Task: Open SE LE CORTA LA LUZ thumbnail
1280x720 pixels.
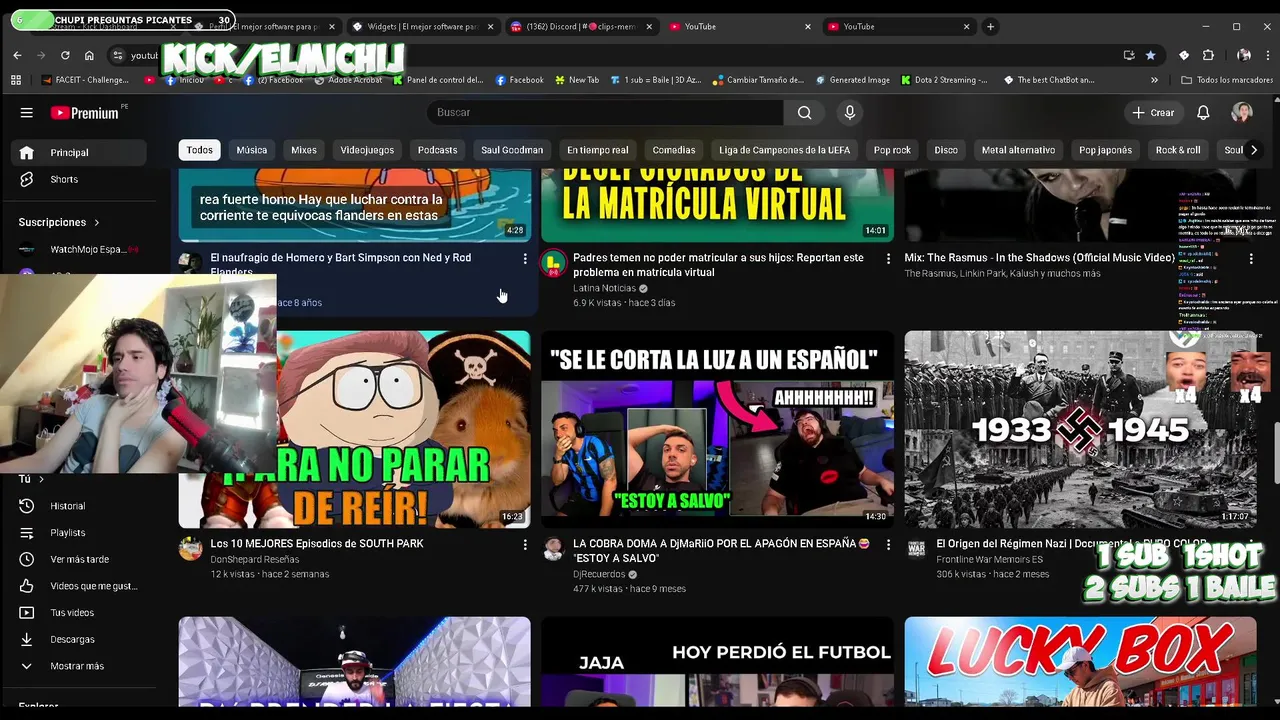Action: (x=717, y=429)
